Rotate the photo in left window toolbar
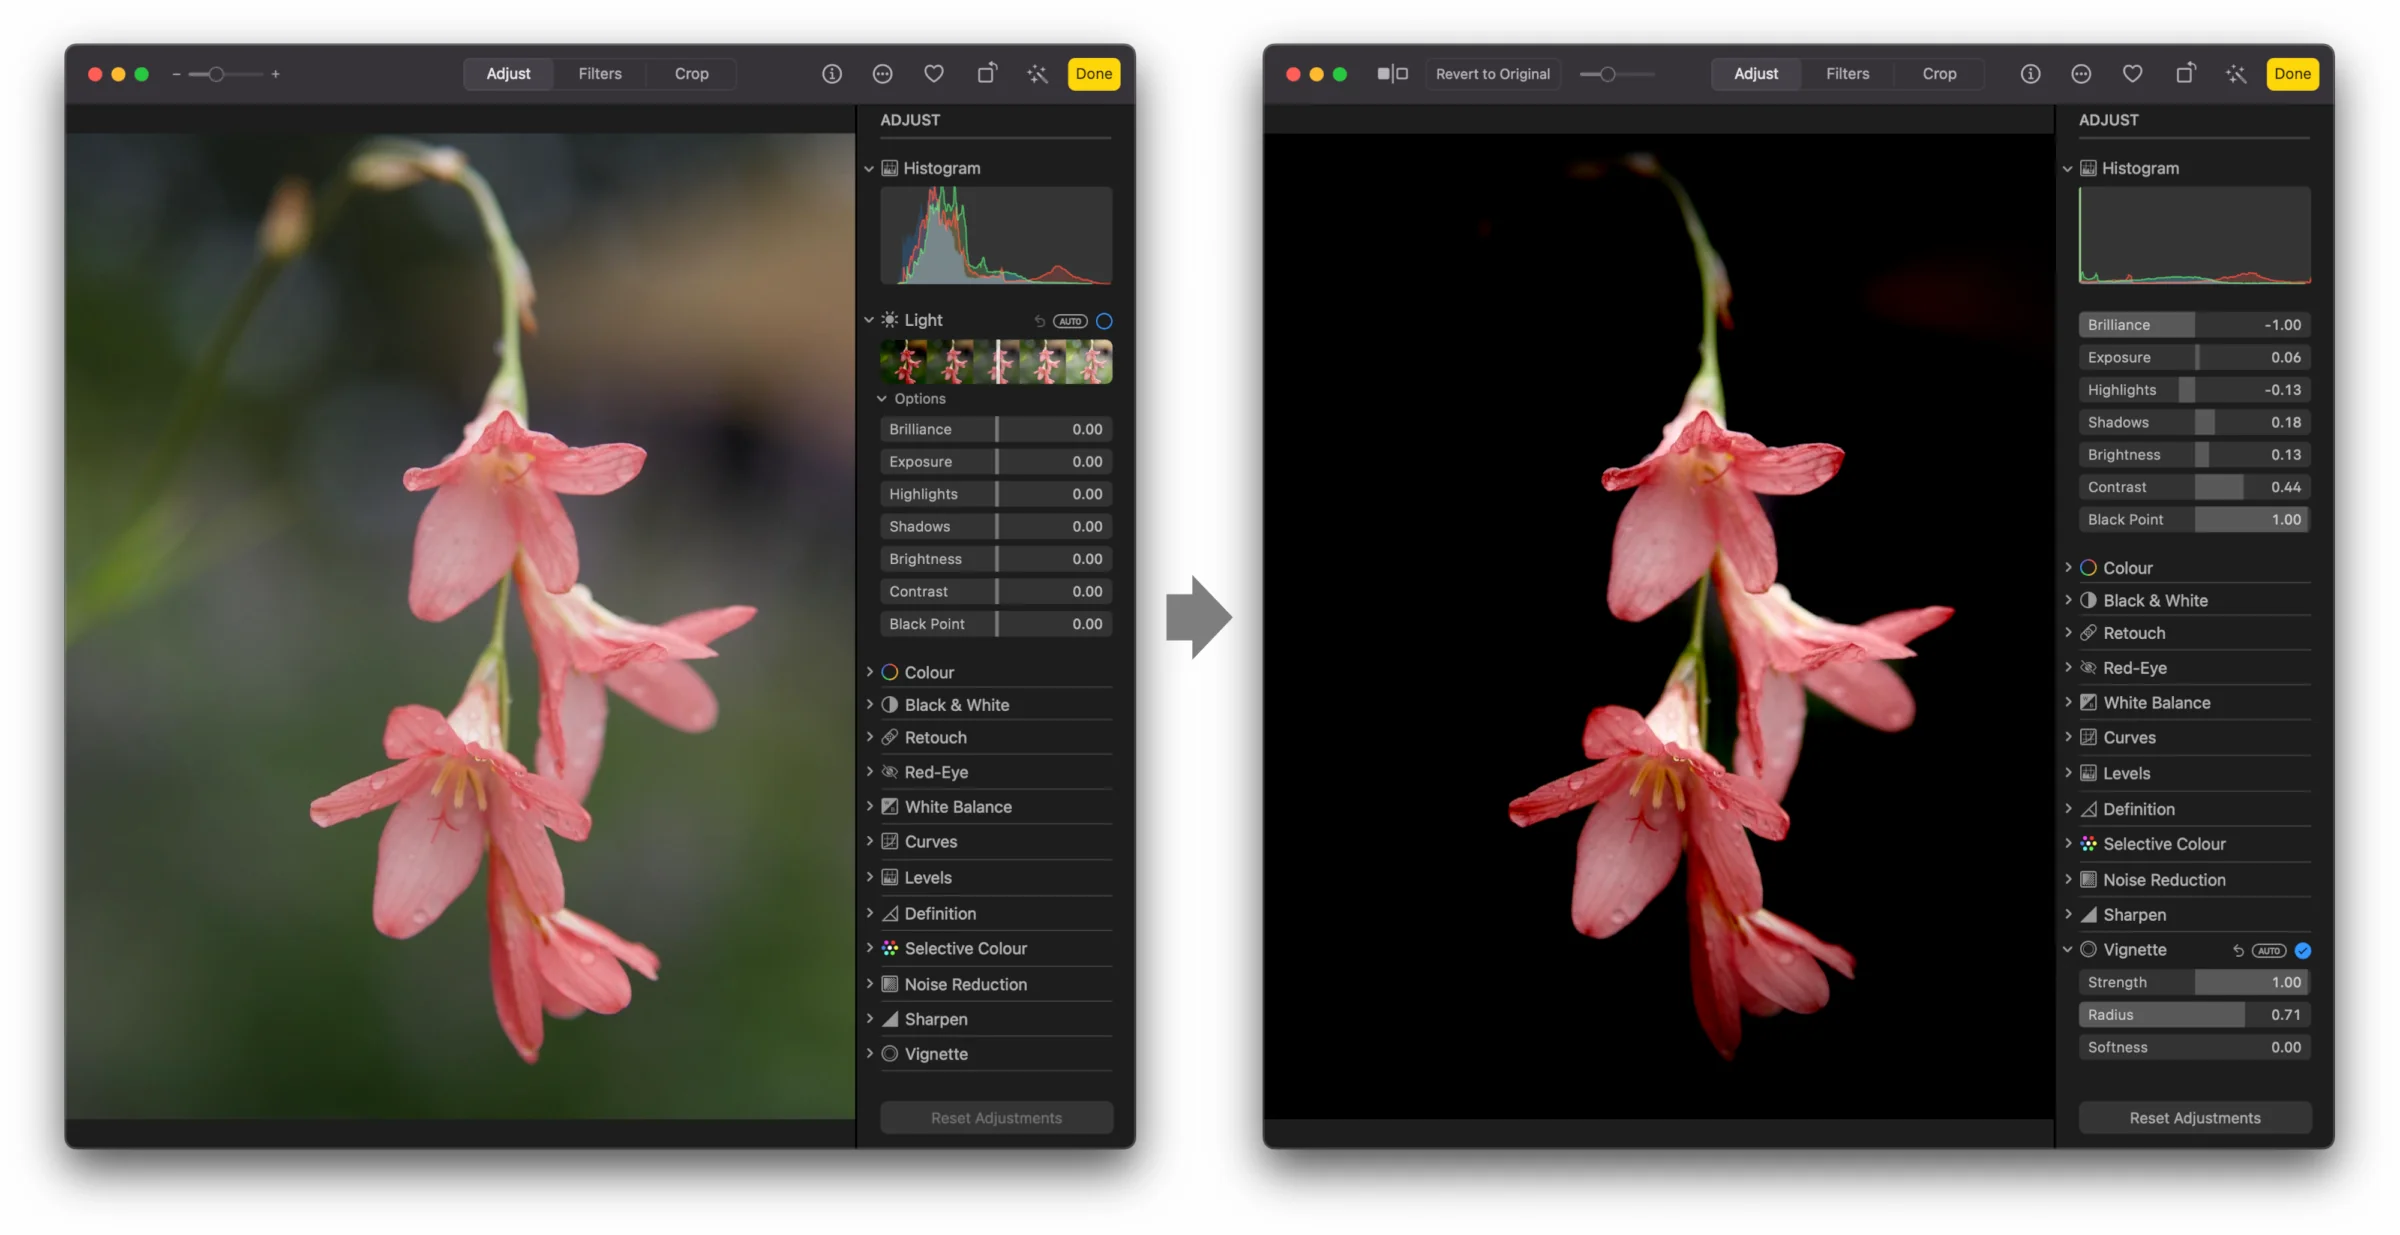The height and width of the screenshot is (1235, 2400). (986, 73)
